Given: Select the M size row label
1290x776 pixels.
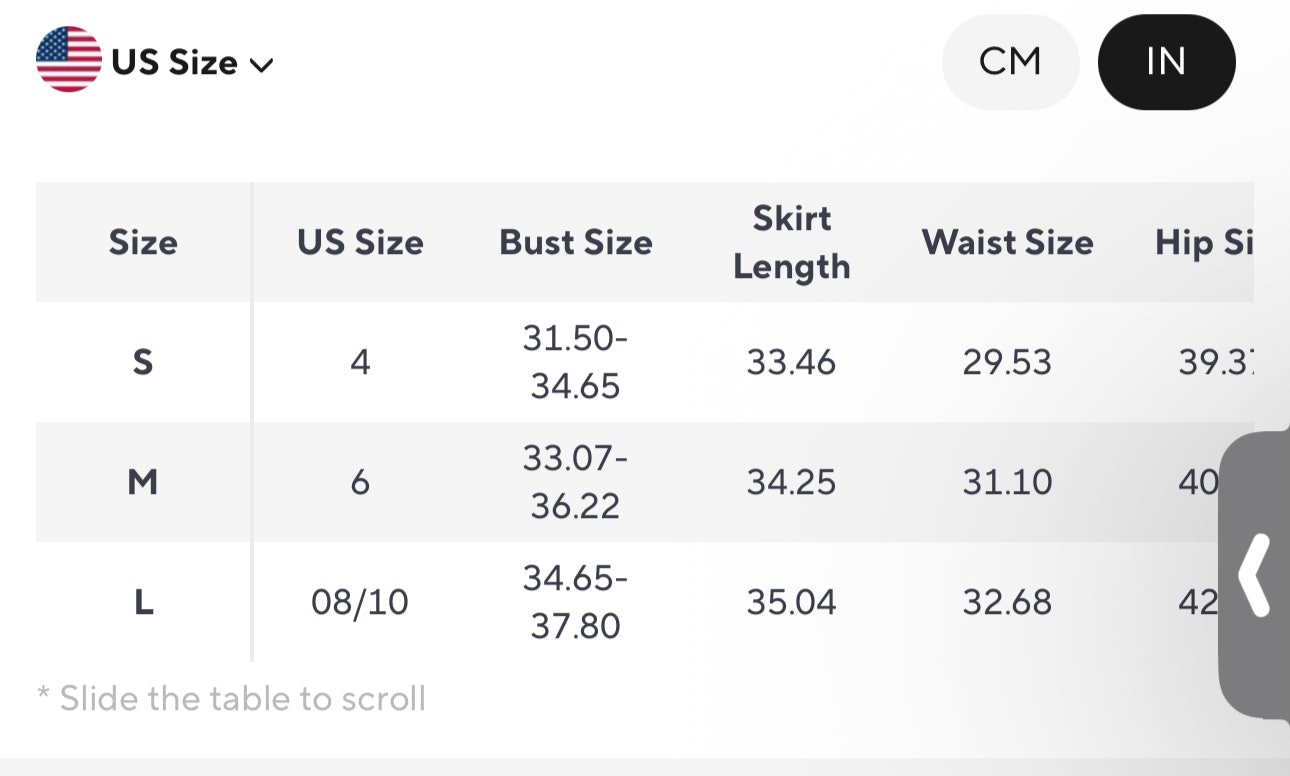Looking at the screenshot, I should (143, 482).
